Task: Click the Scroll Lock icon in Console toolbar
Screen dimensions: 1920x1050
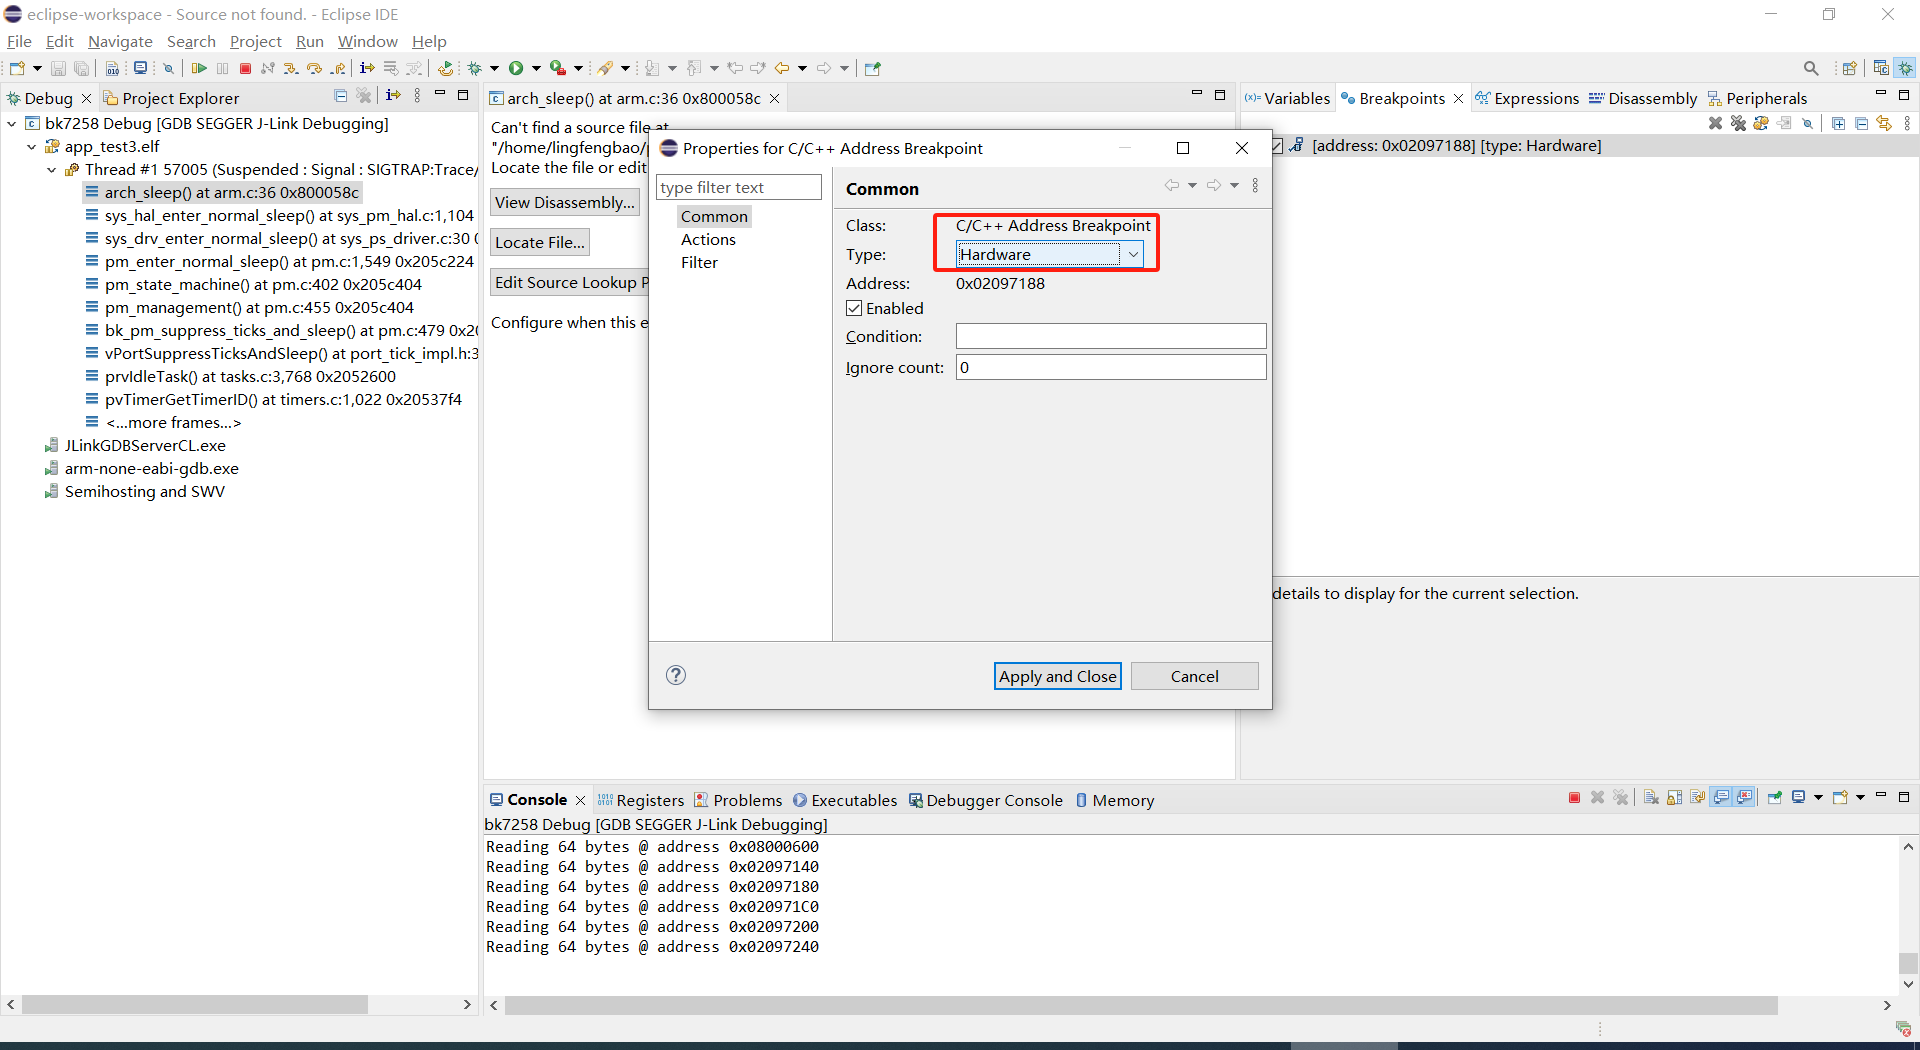Action: (1674, 797)
